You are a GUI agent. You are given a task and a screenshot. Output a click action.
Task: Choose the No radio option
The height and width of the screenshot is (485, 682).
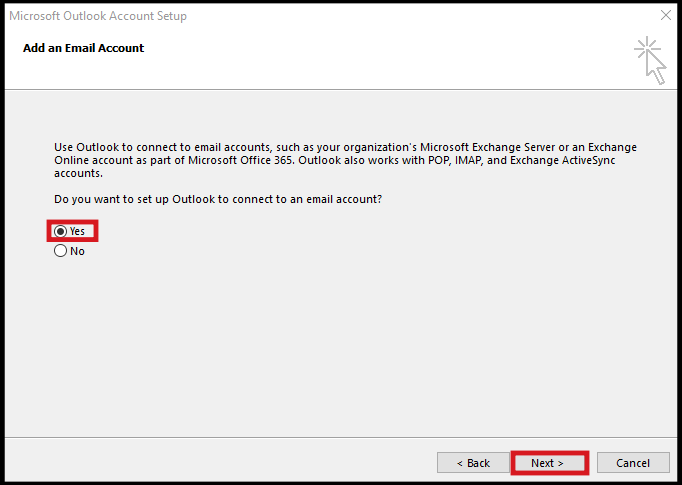pyautogui.click(x=69, y=251)
